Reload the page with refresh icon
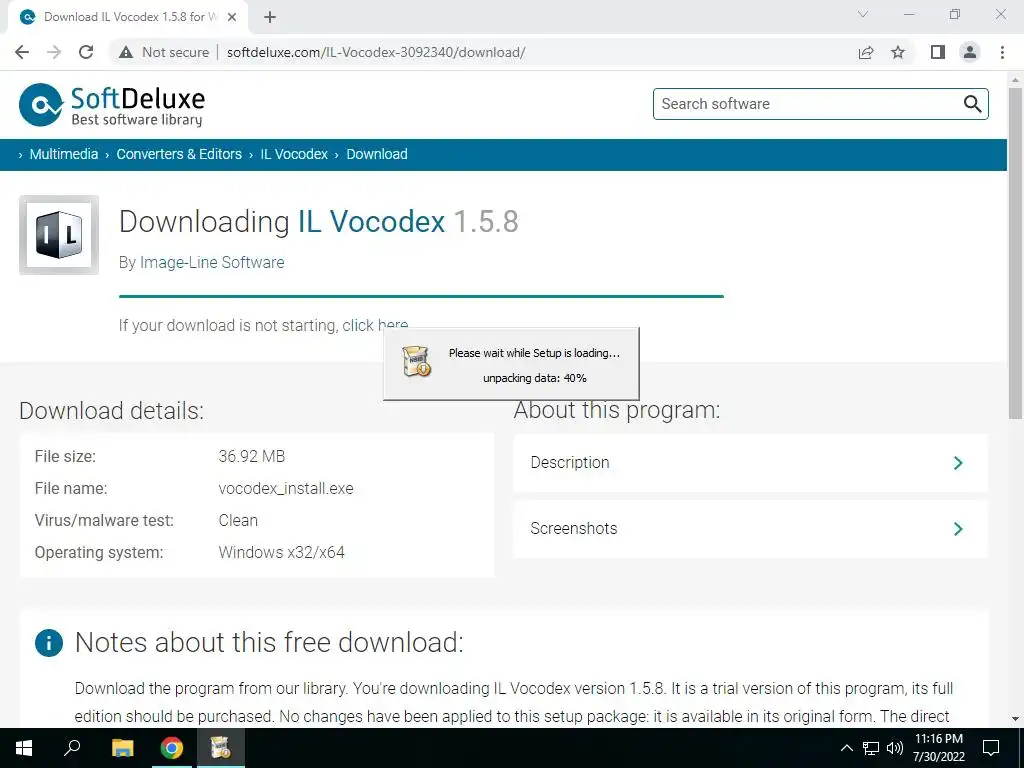1024x768 pixels. (86, 52)
